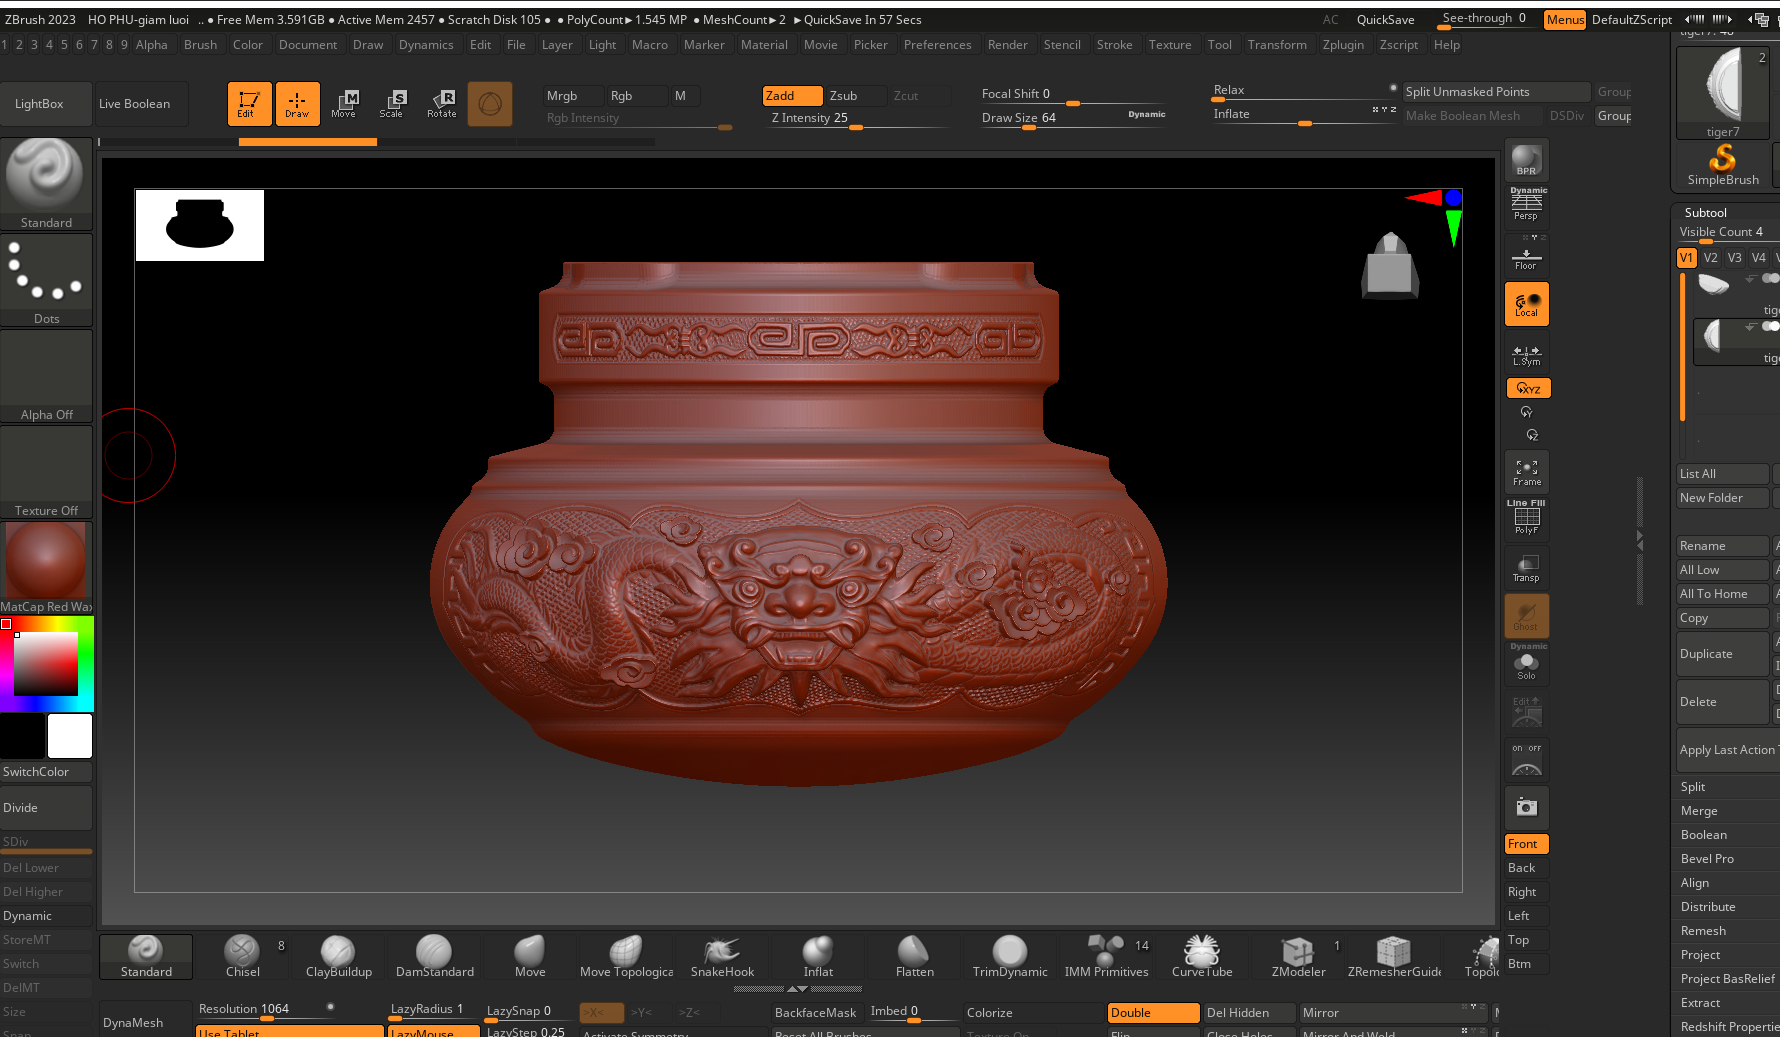Open the Zplugin menu
1780x1037 pixels.
pos(1342,45)
